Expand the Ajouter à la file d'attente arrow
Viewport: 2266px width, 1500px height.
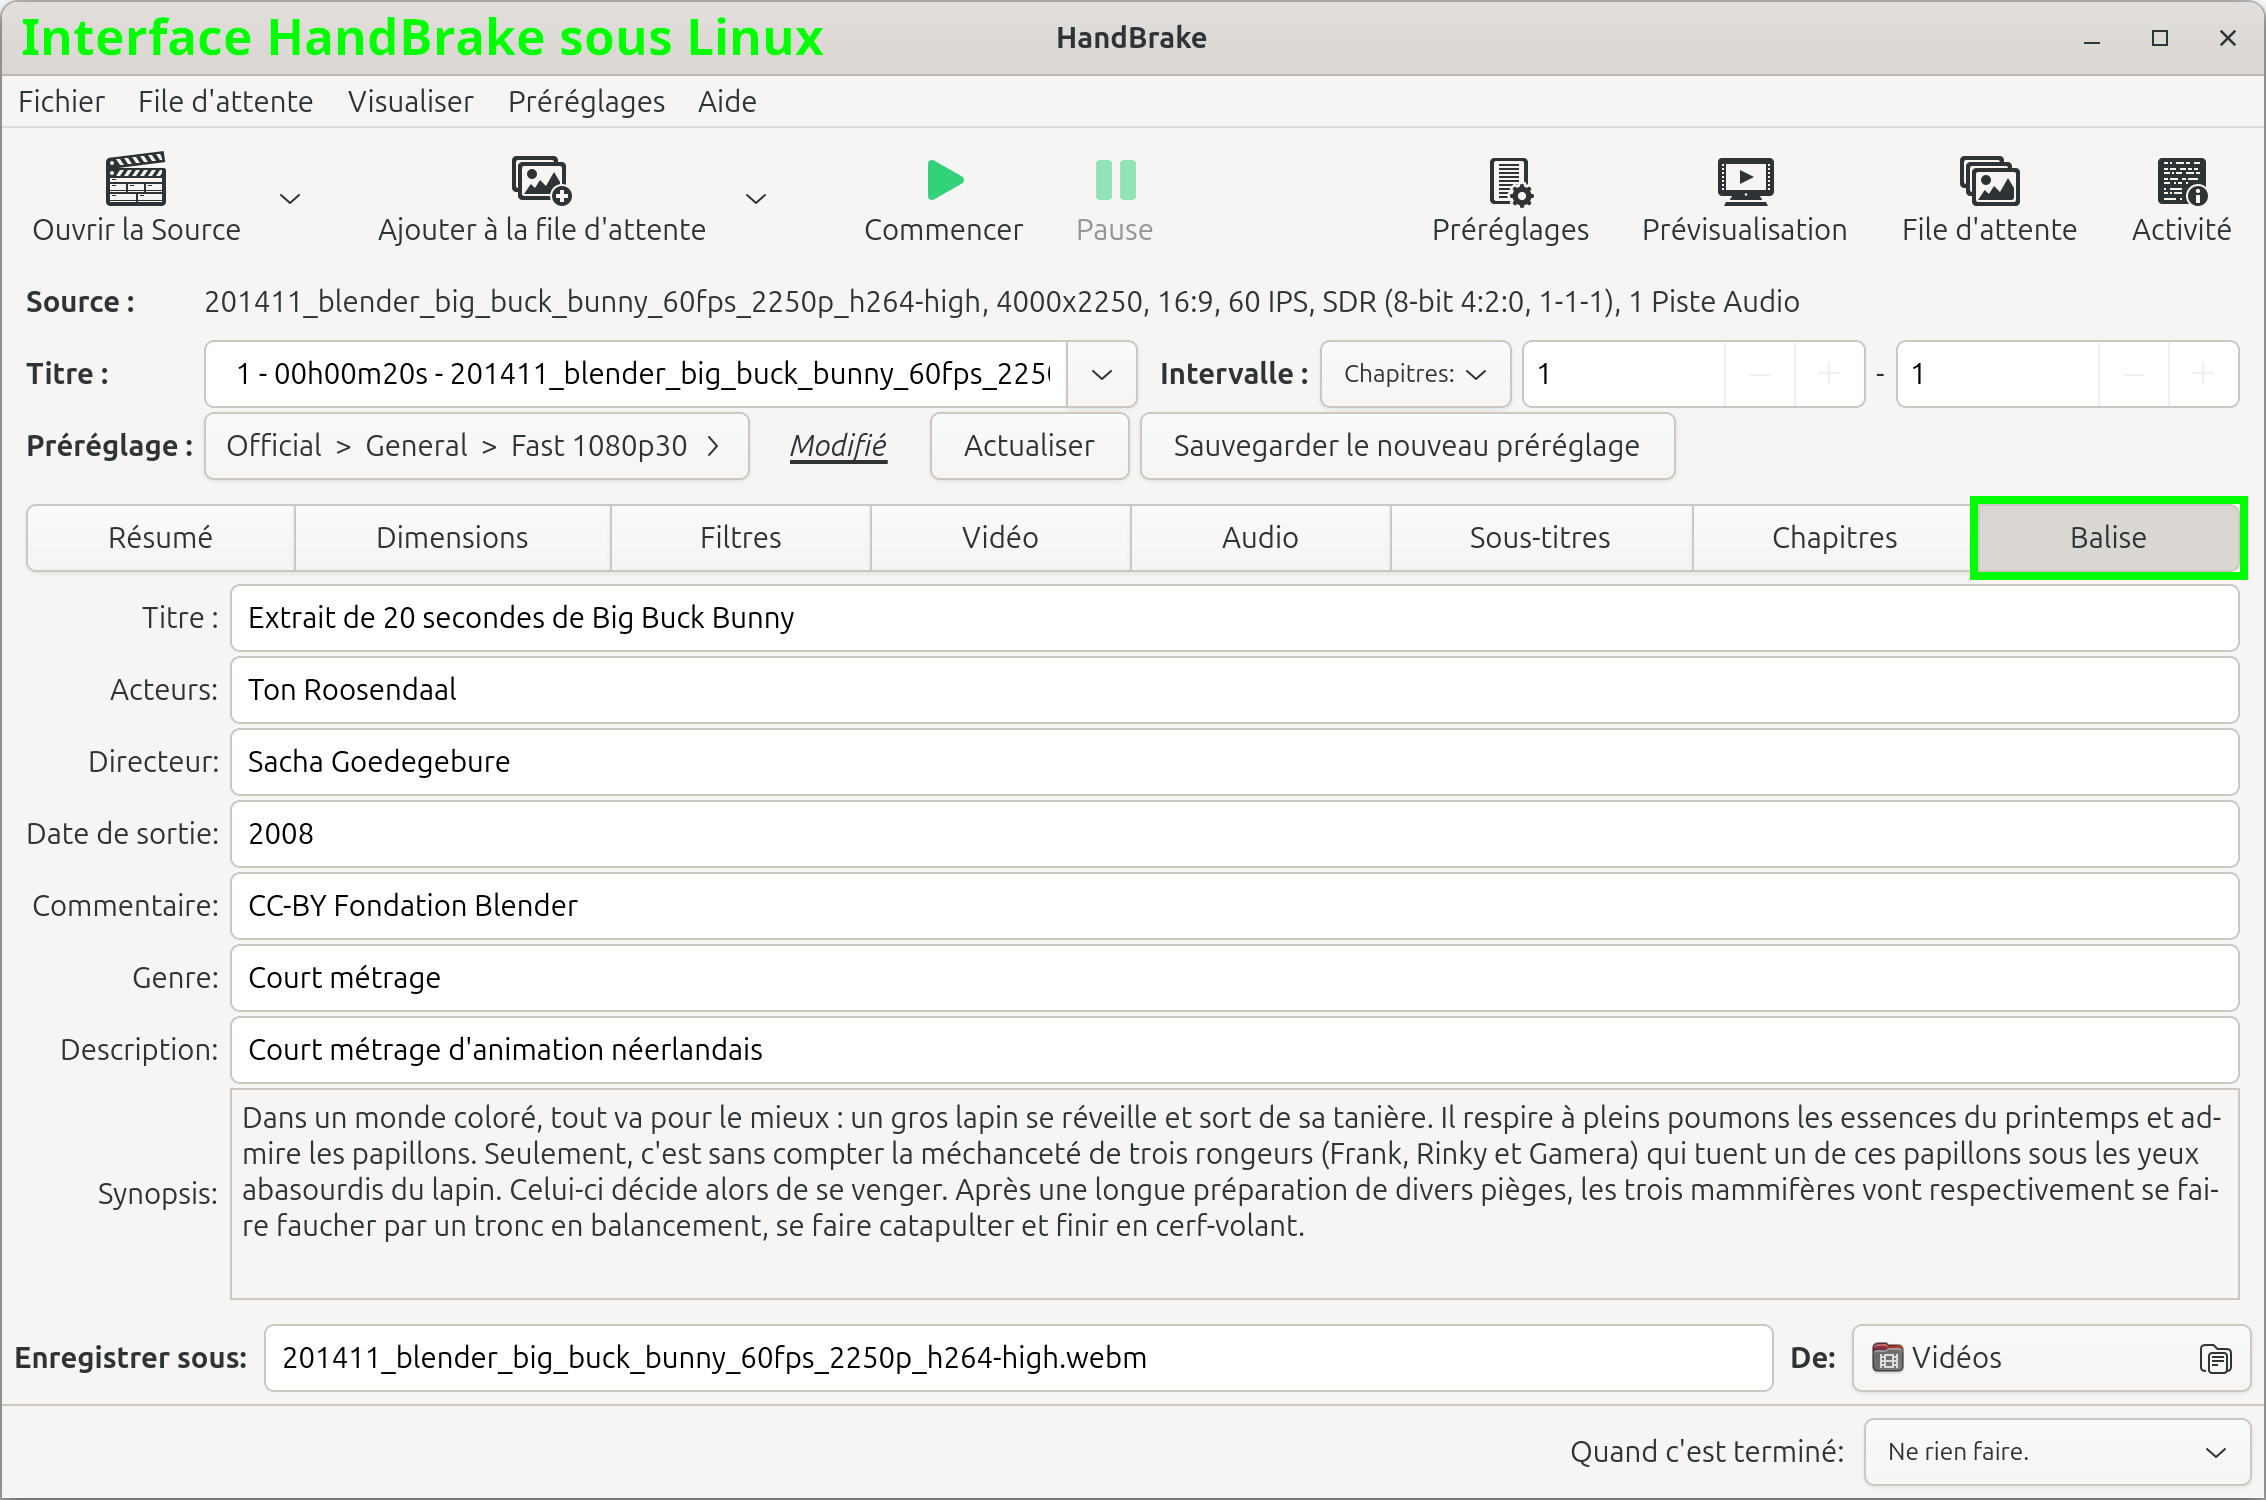(757, 199)
